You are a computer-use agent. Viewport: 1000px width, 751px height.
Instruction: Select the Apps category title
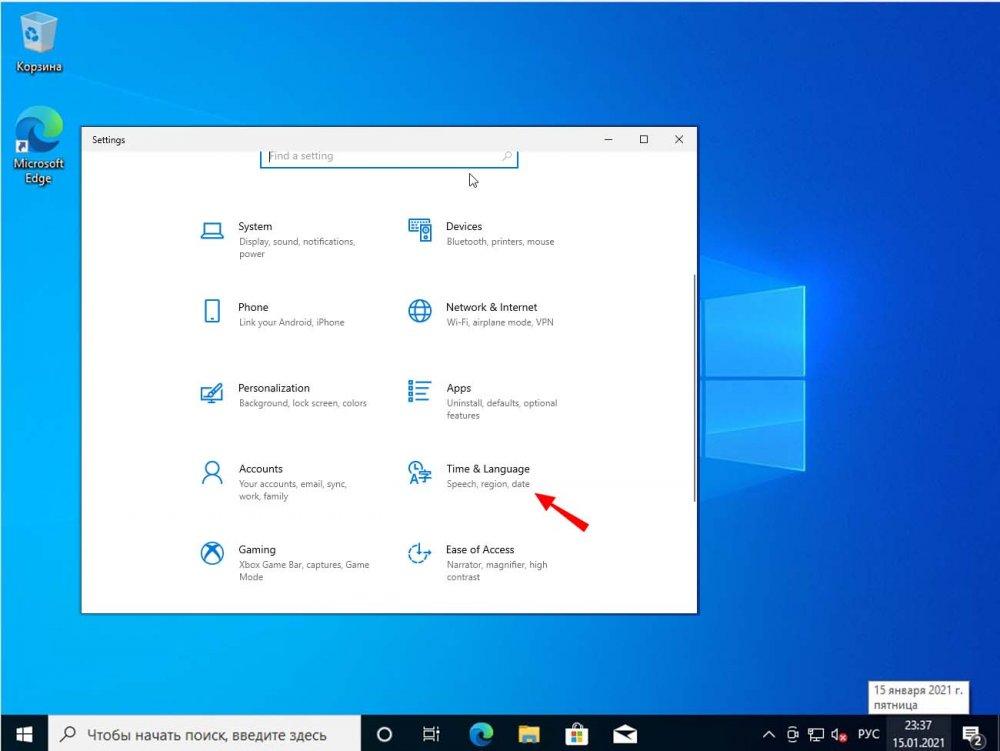pyautogui.click(x=459, y=388)
